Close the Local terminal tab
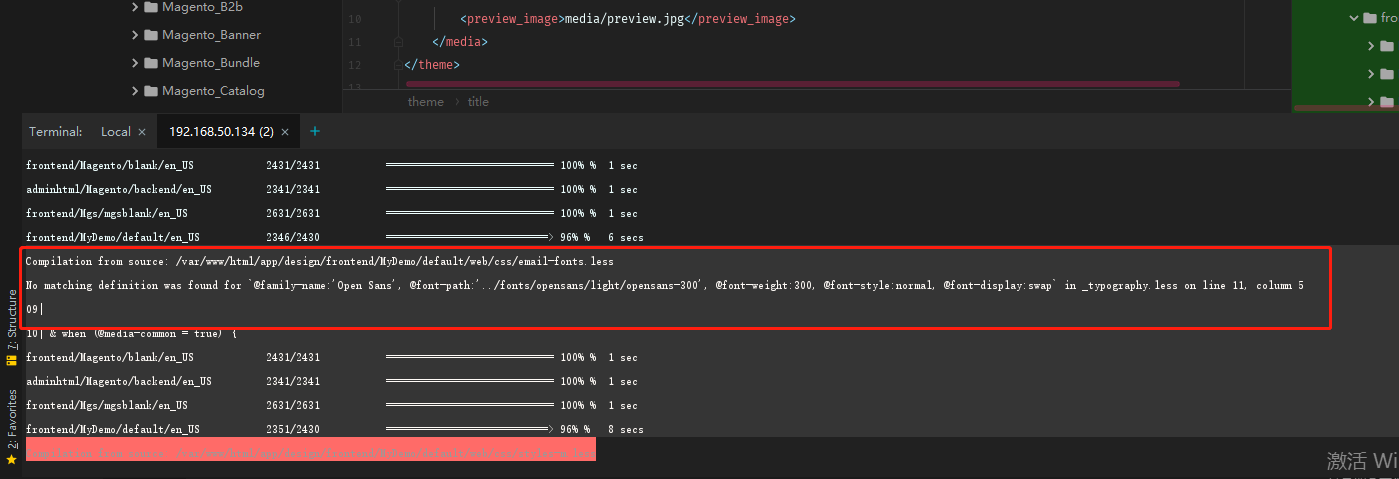 tap(142, 132)
